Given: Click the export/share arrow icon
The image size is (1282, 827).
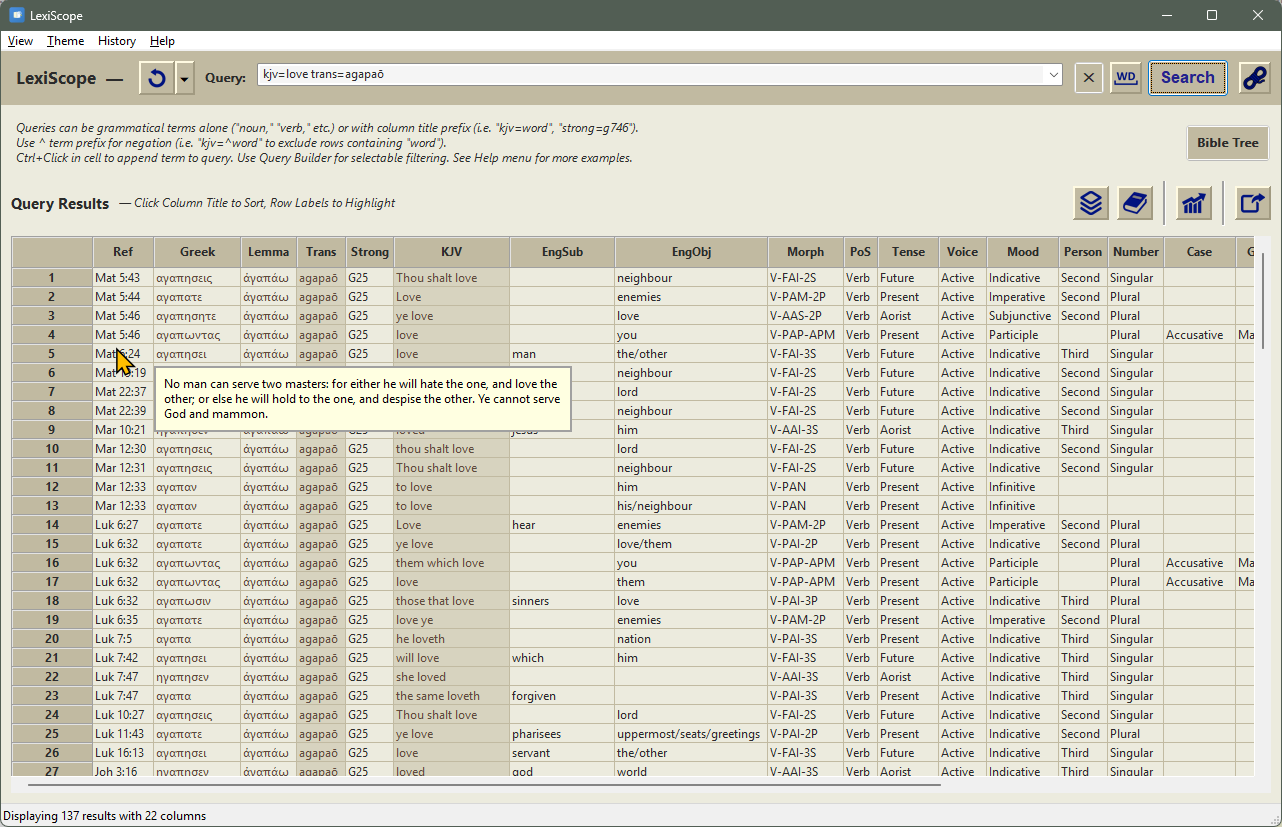Looking at the screenshot, I should (x=1251, y=203).
